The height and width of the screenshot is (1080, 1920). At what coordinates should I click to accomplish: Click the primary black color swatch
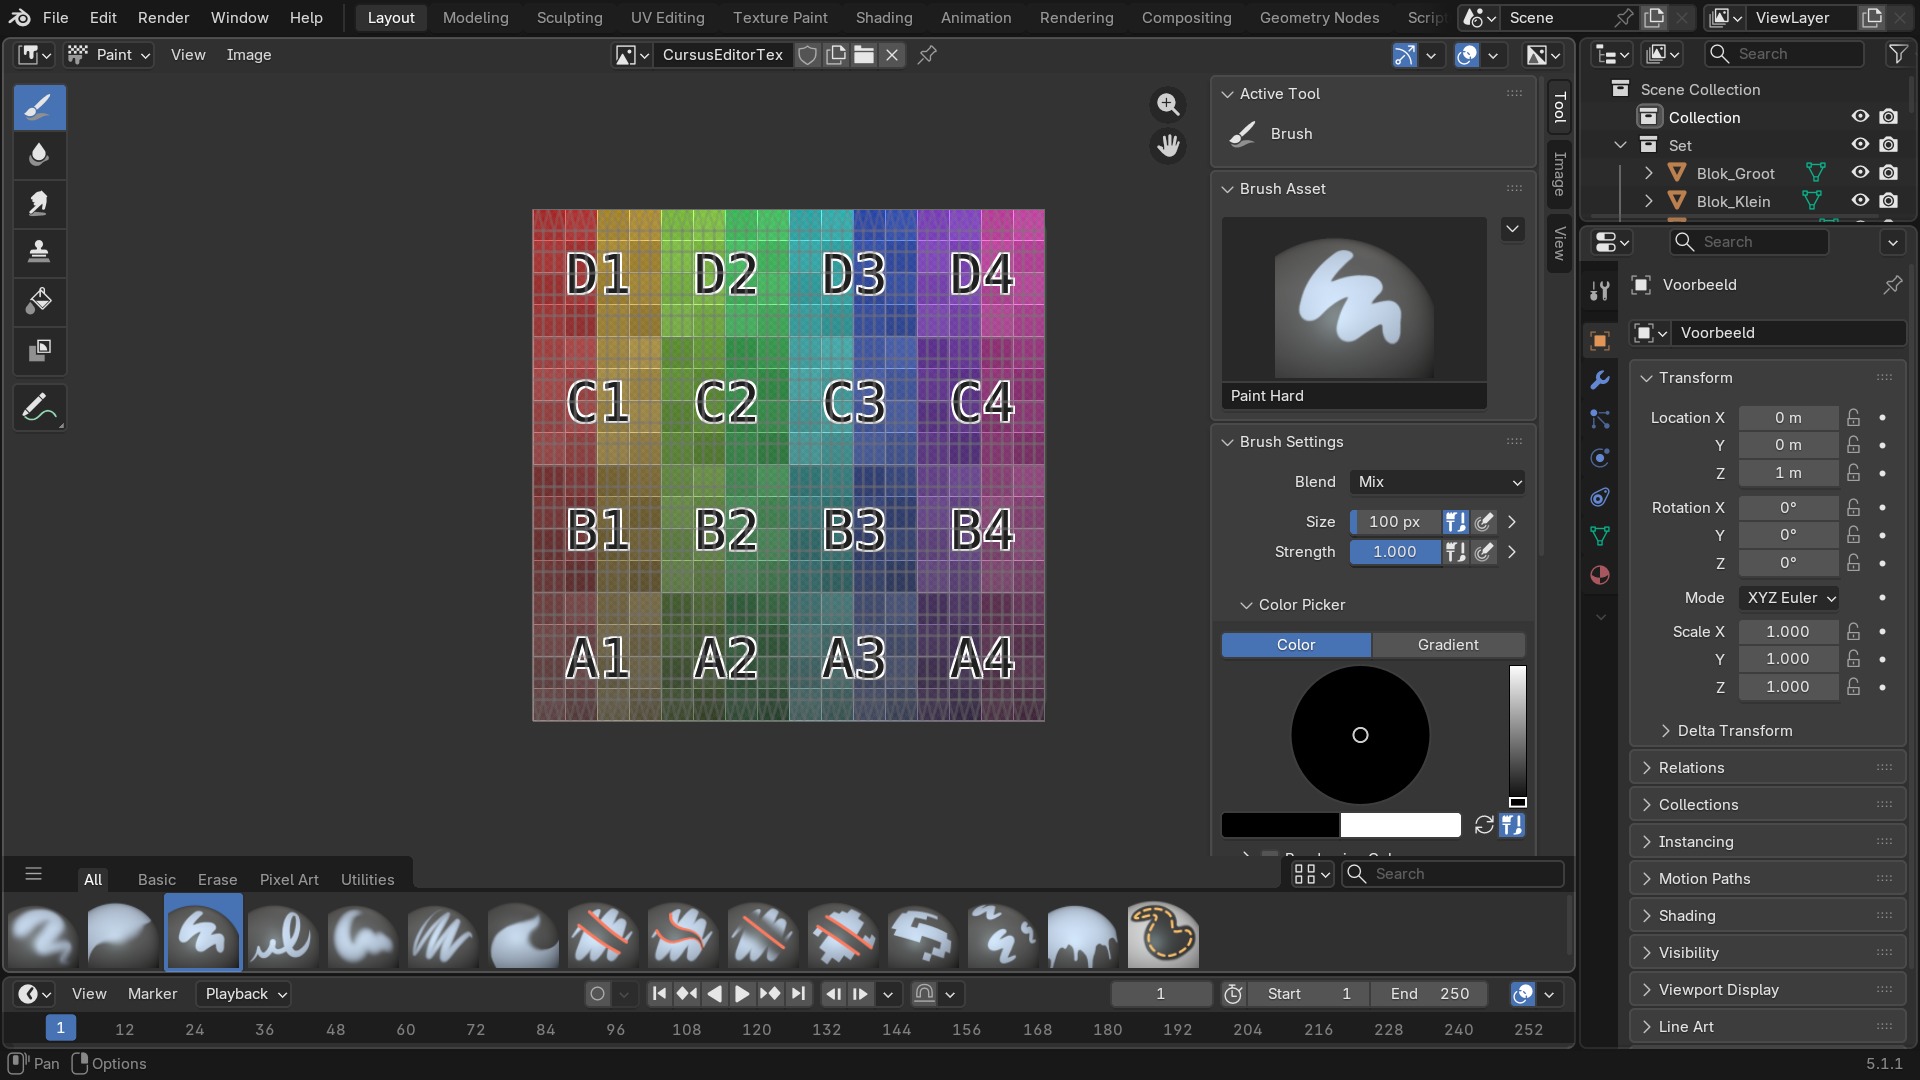[x=1280, y=825]
